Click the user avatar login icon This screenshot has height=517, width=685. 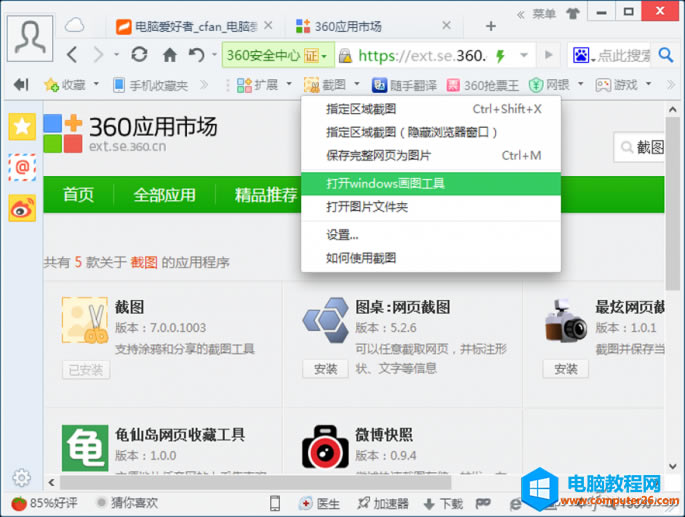(31, 38)
